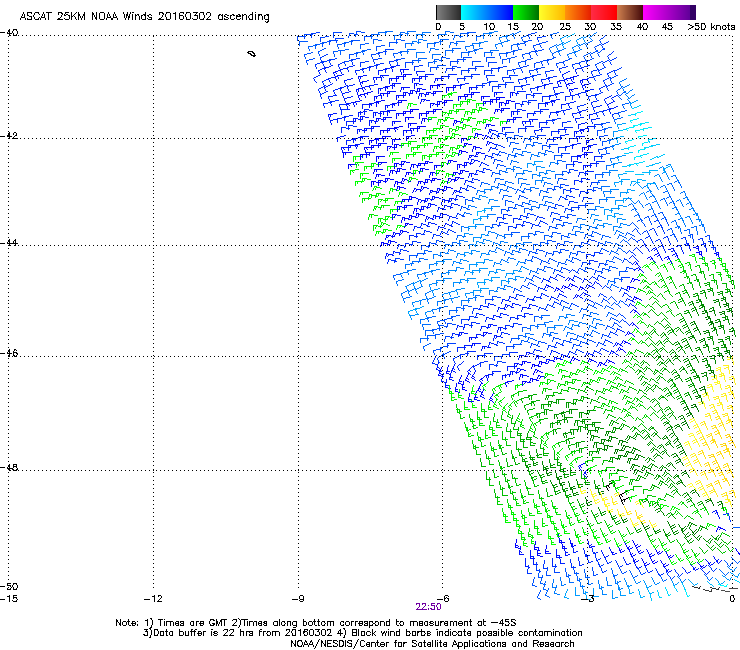
Task: Select the brown 35-40 knots legend swatch
Action: tap(630, 12)
